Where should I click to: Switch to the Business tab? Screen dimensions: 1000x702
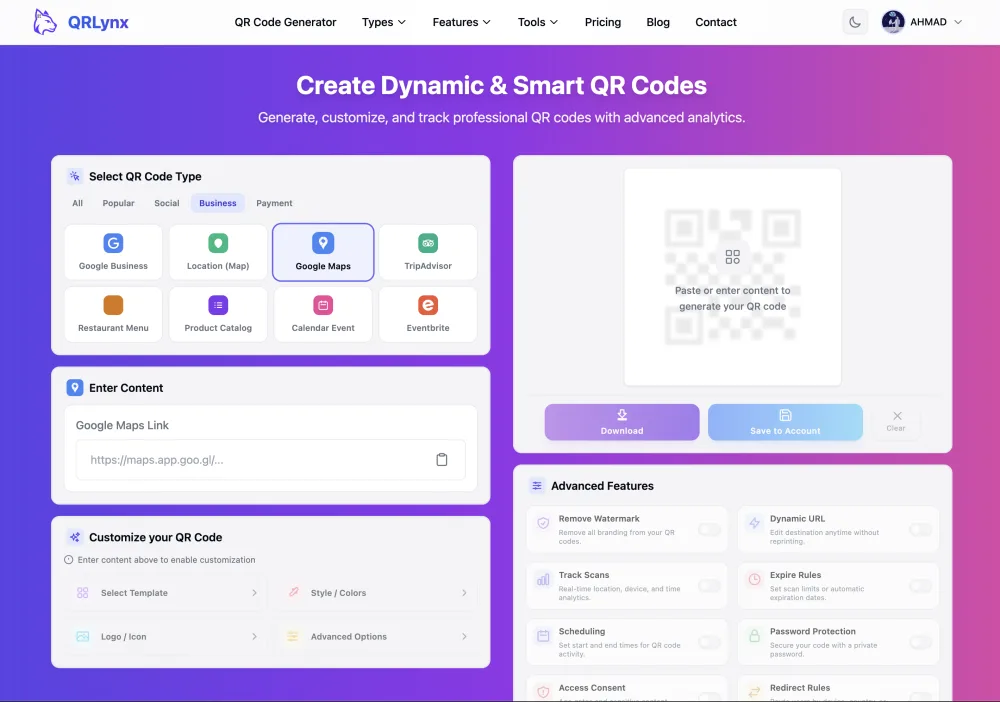[x=217, y=203]
